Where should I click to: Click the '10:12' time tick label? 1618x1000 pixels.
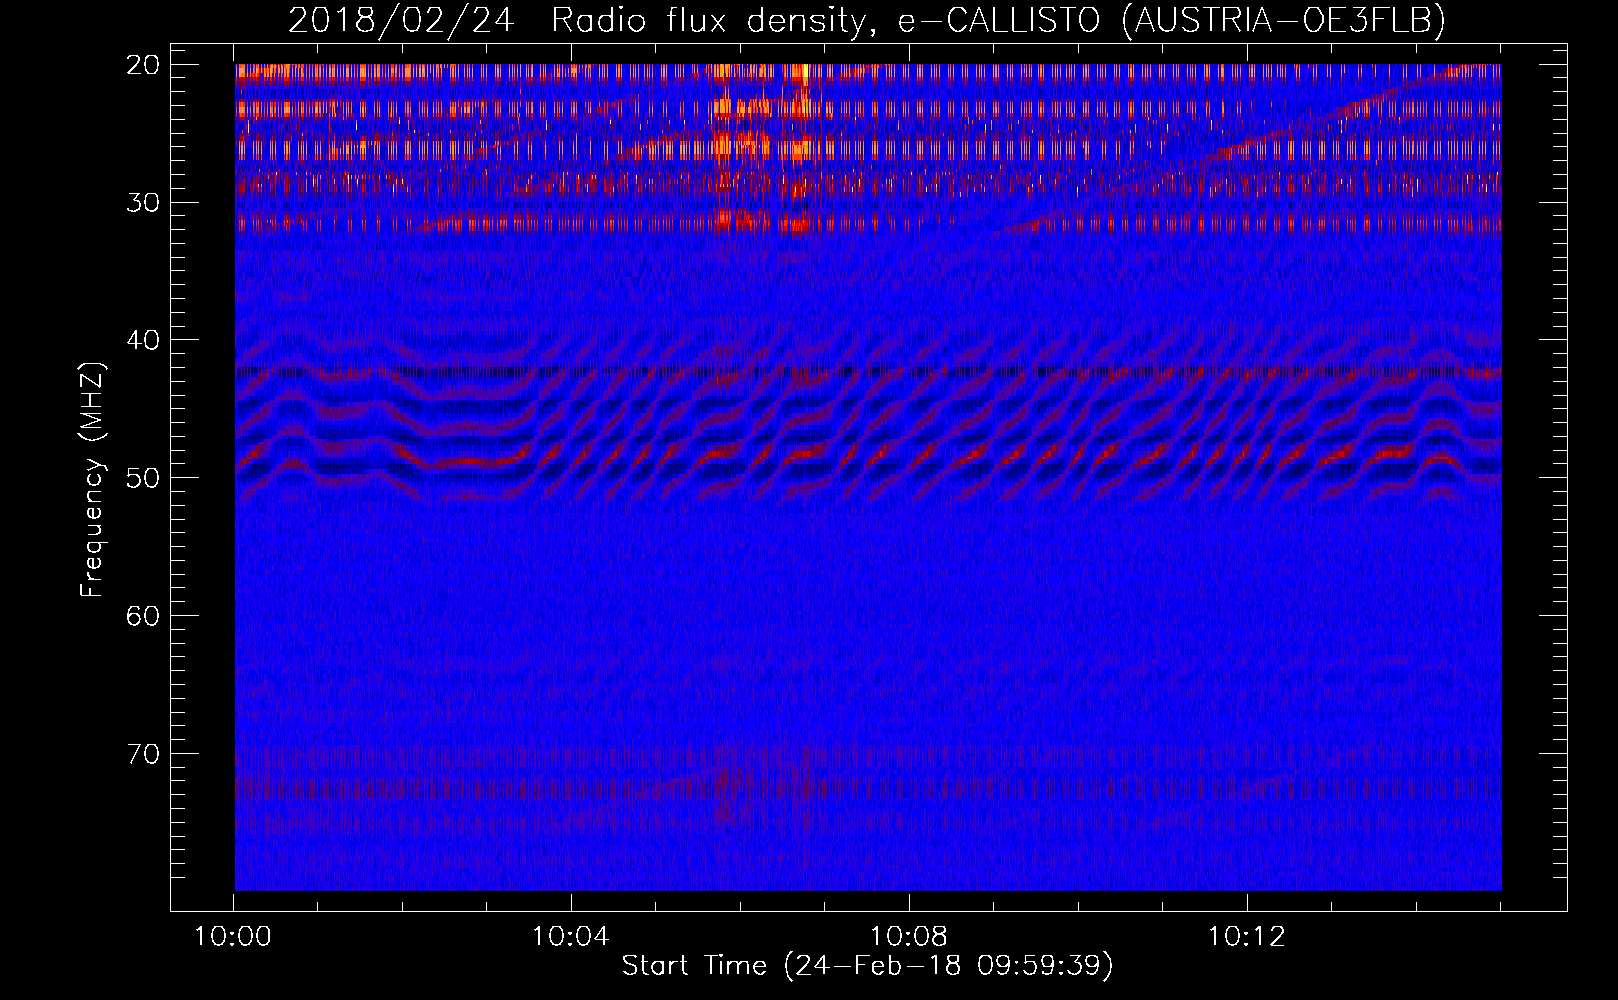point(1247,937)
